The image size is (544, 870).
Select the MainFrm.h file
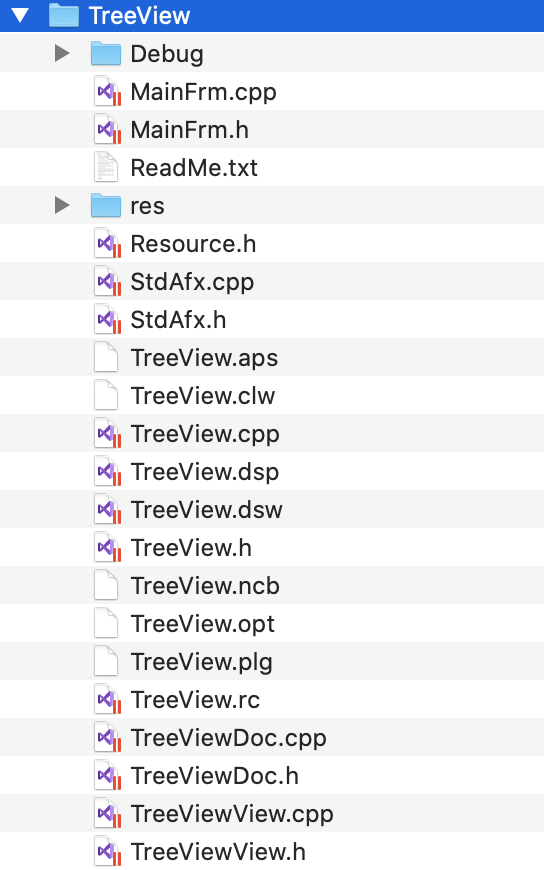tap(272, 129)
